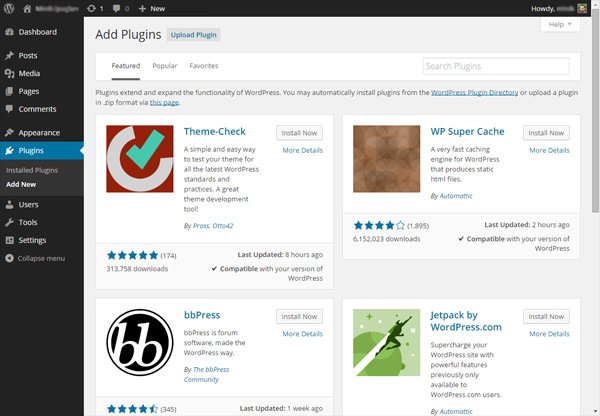Open WP Super Cache thumbnail image
Image resolution: width=600 pixels, height=416 pixels.
click(x=386, y=159)
